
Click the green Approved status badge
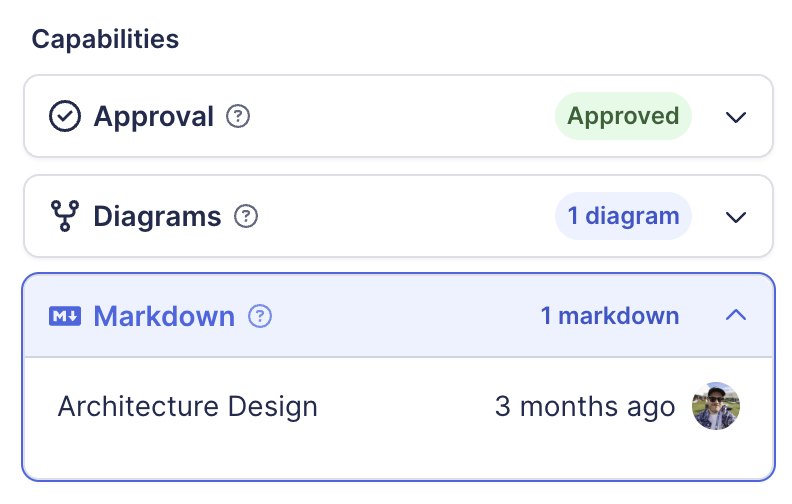pos(623,116)
